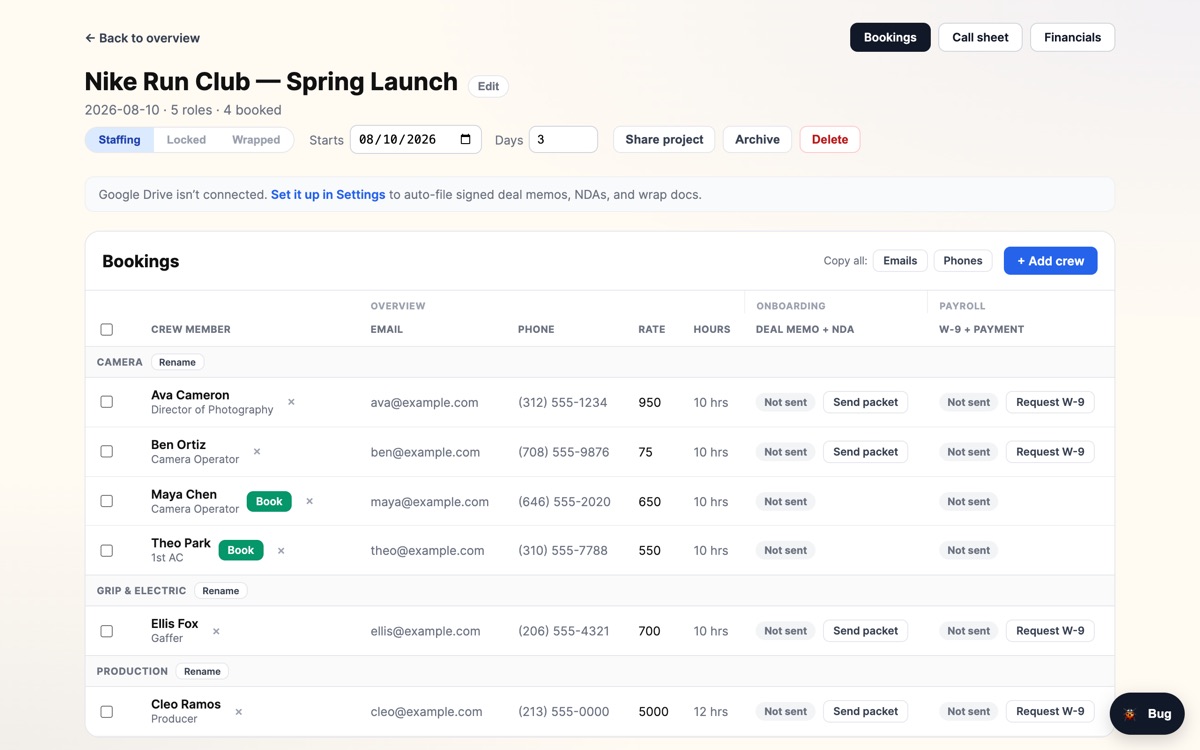Click Maya Chen's deal memo Not sent badge
1200x750 pixels.
785,502
